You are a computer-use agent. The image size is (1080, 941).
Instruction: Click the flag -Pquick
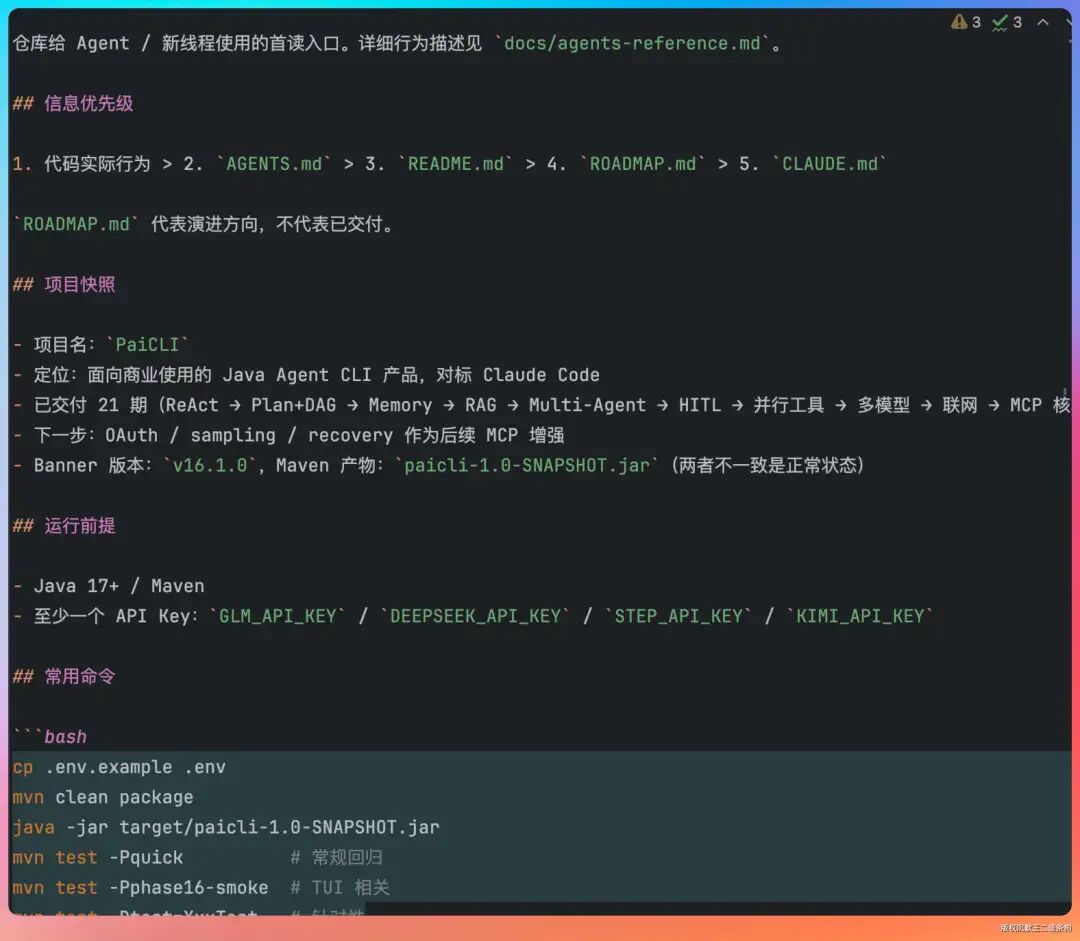[x=146, y=858]
